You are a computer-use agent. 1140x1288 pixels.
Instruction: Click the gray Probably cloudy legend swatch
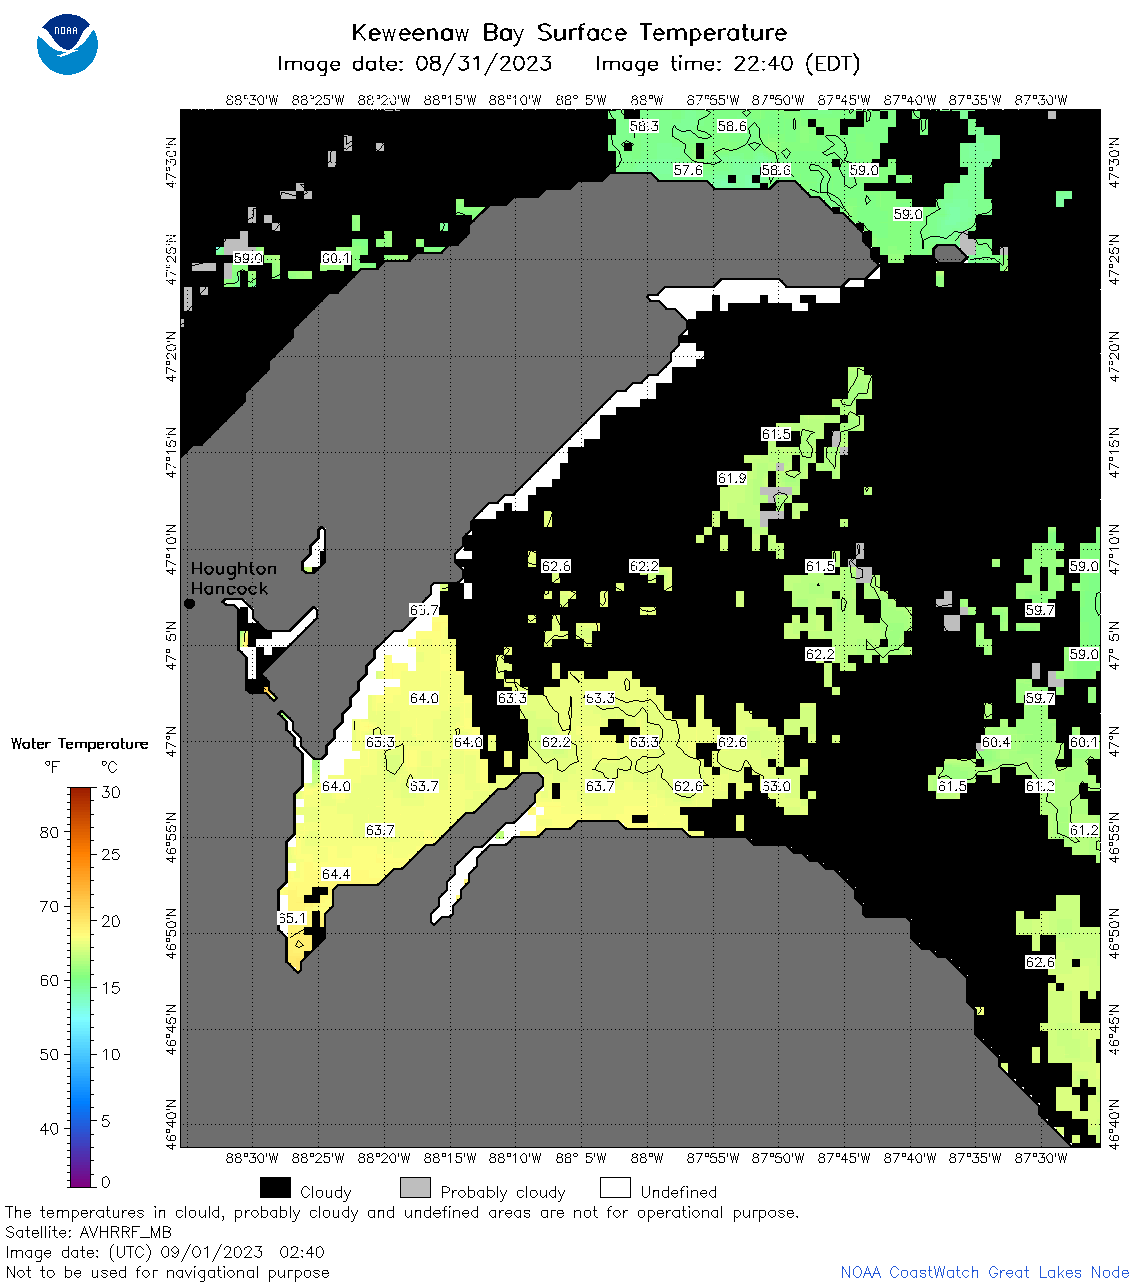point(415,1188)
